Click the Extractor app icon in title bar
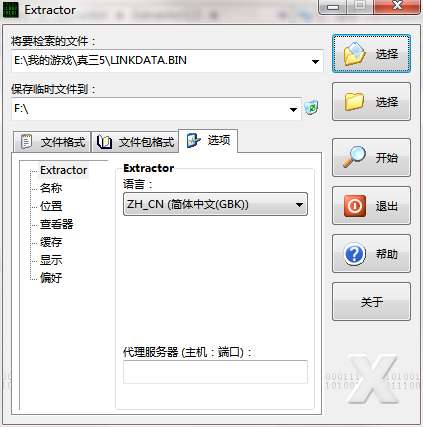 [x=11, y=10]
